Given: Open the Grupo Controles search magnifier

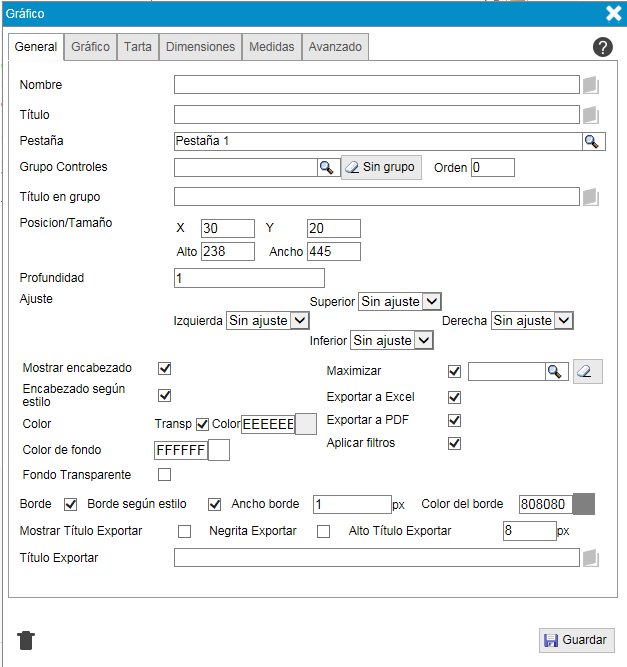Looking at the screenshot, I should (326, 167).
